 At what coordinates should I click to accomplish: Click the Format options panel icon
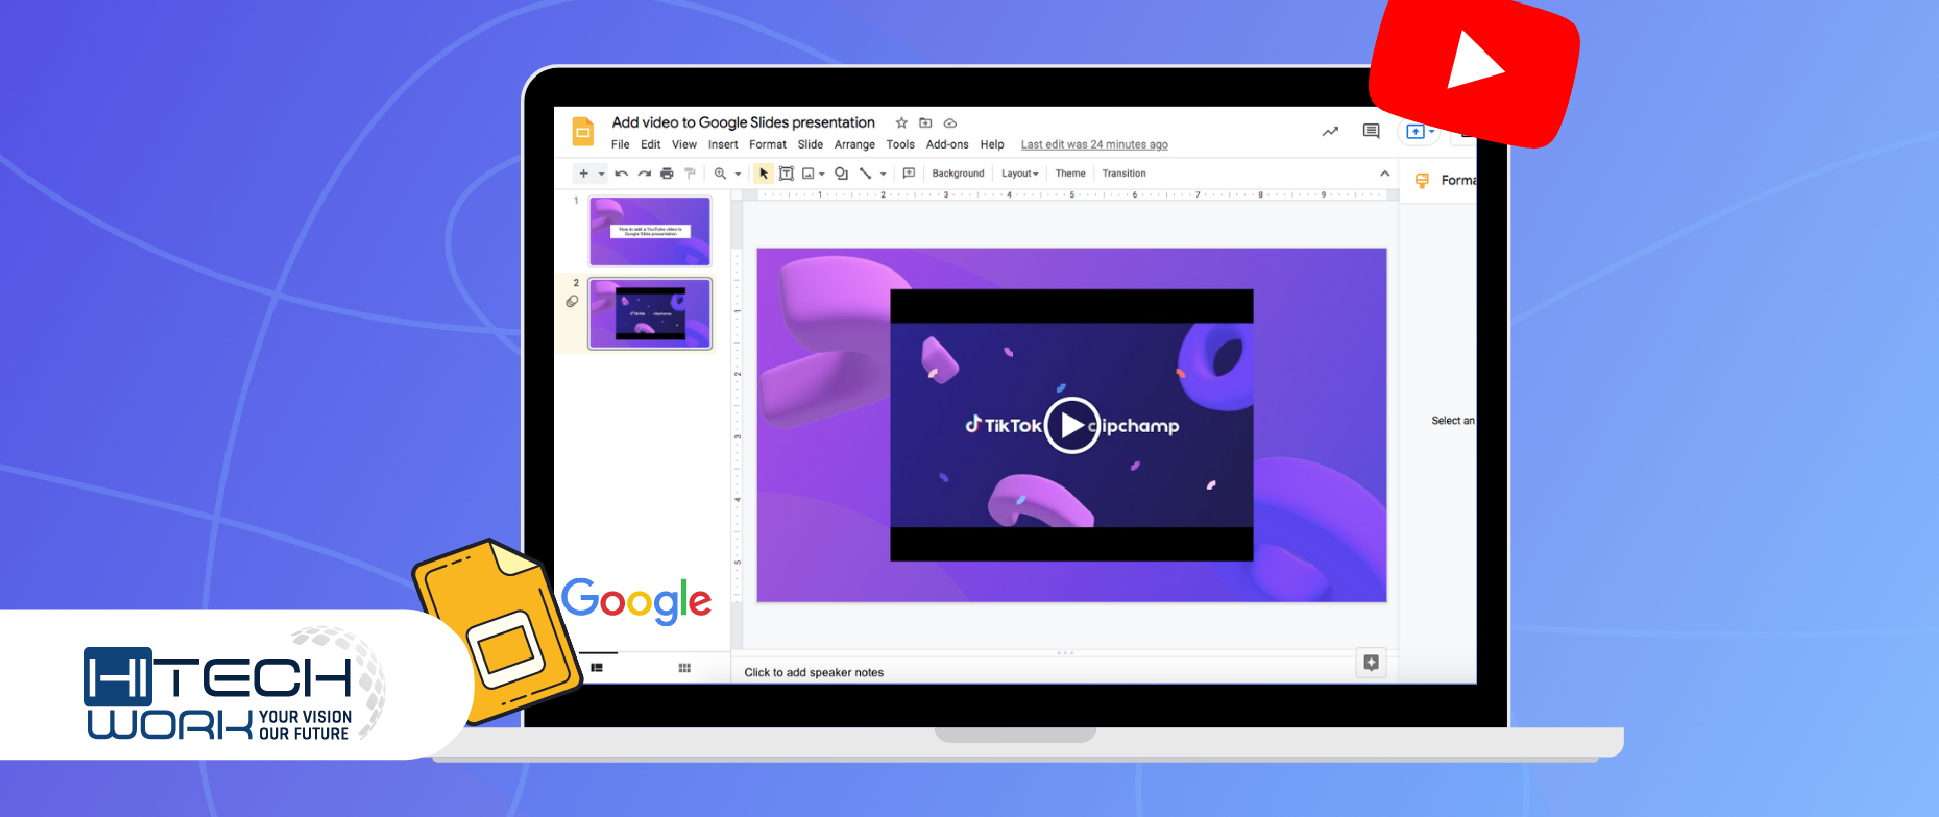coord(1422,181)
